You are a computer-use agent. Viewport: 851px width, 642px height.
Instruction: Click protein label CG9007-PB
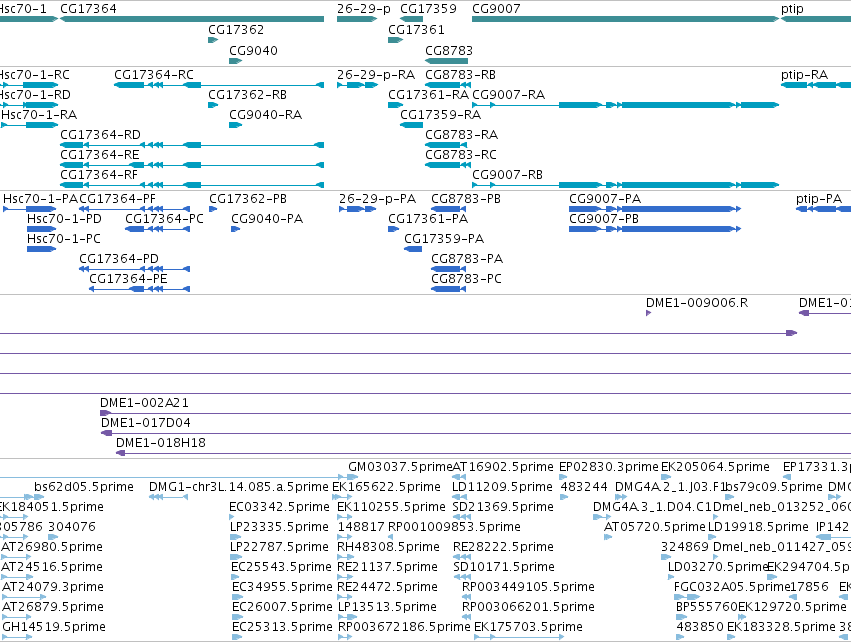coord(604,219)
